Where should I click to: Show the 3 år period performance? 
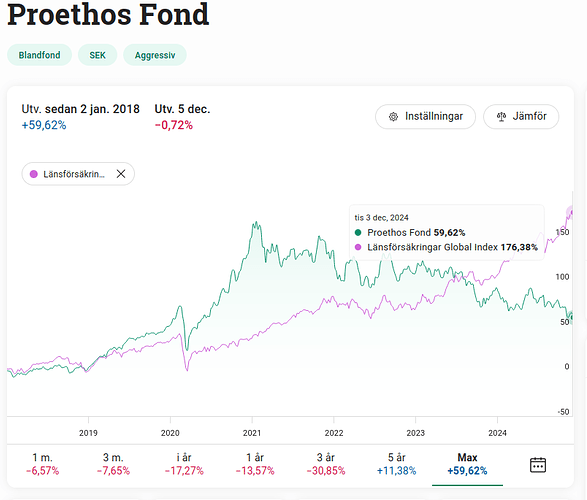(x=326, y=464)
